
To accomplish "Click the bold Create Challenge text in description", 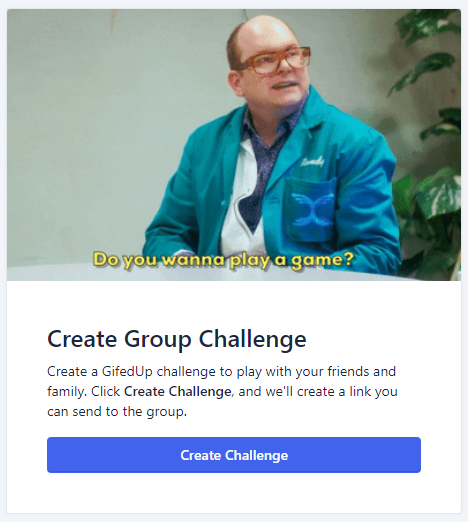I will coord(177,391).
